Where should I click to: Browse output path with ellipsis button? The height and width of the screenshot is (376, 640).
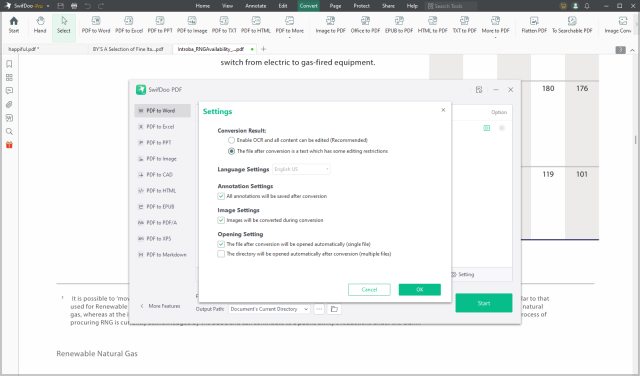(319, 309)
